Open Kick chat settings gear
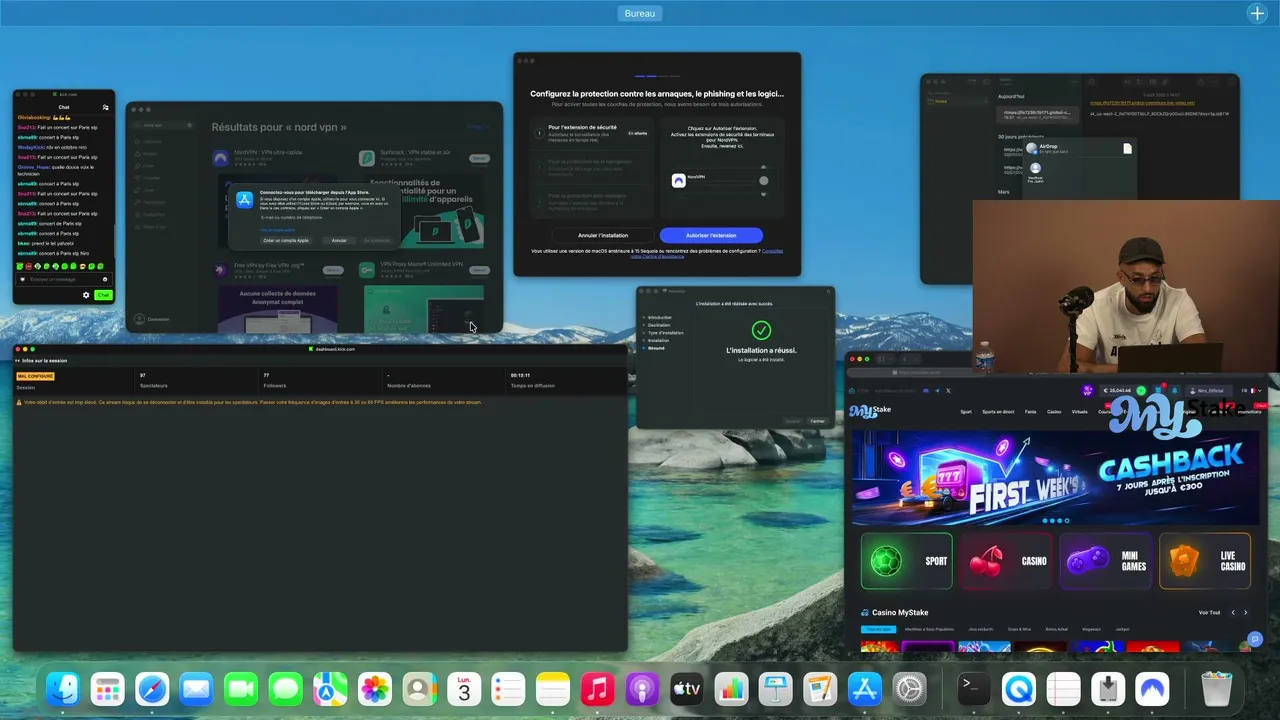The width and height of the screenshot is (1280, 720). [x=86, y=295]
